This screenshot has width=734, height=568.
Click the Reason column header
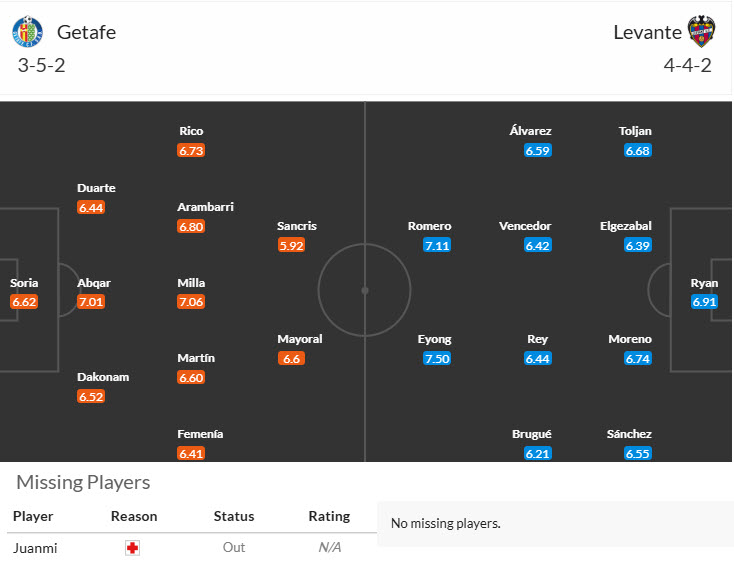point(134,517)
